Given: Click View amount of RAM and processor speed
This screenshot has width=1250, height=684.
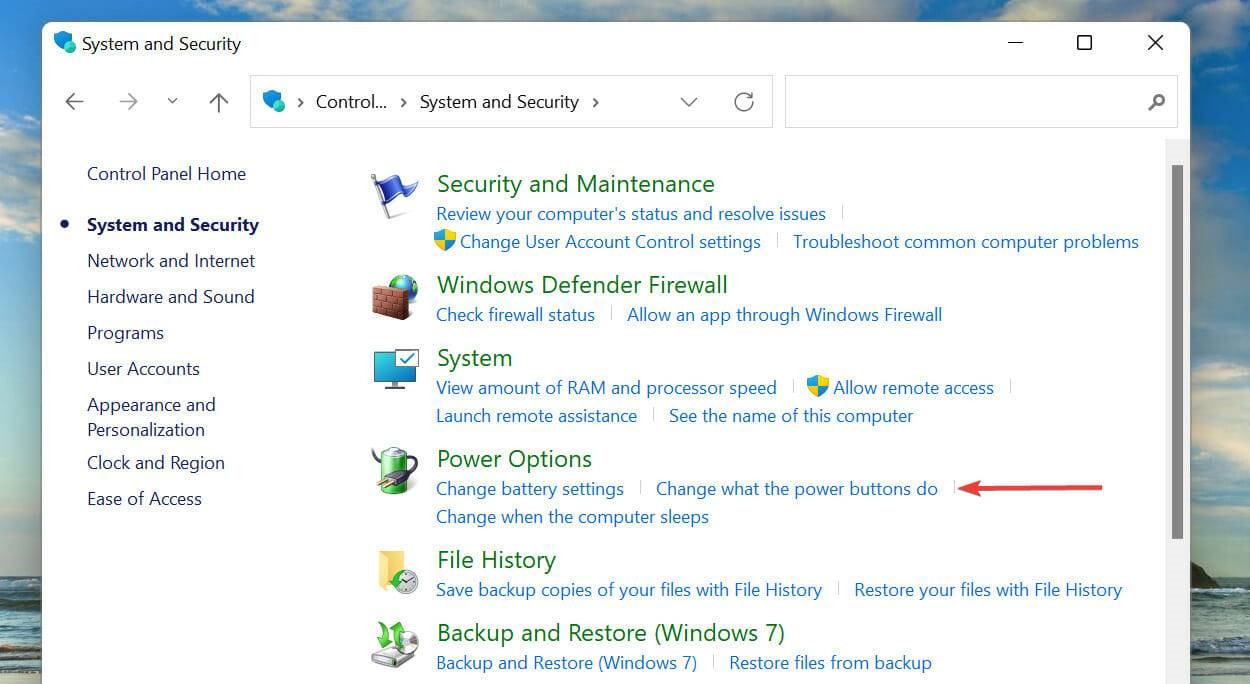Looking at the screenshot, I should point(606,388).
